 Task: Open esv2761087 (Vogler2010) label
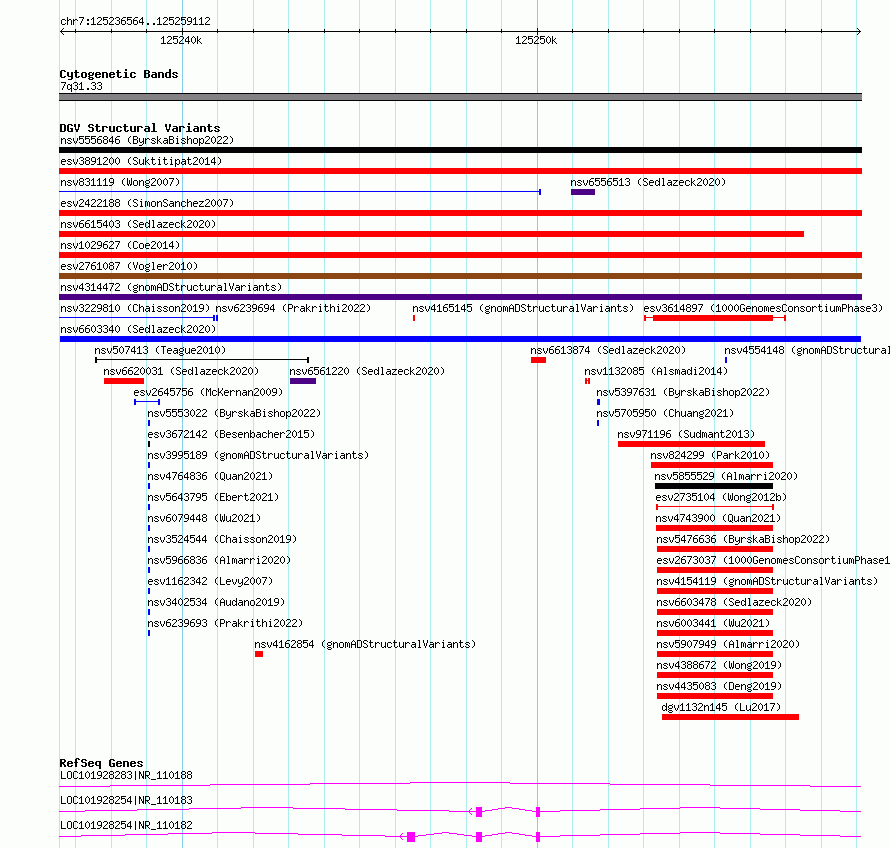click(x=129, y=266)
